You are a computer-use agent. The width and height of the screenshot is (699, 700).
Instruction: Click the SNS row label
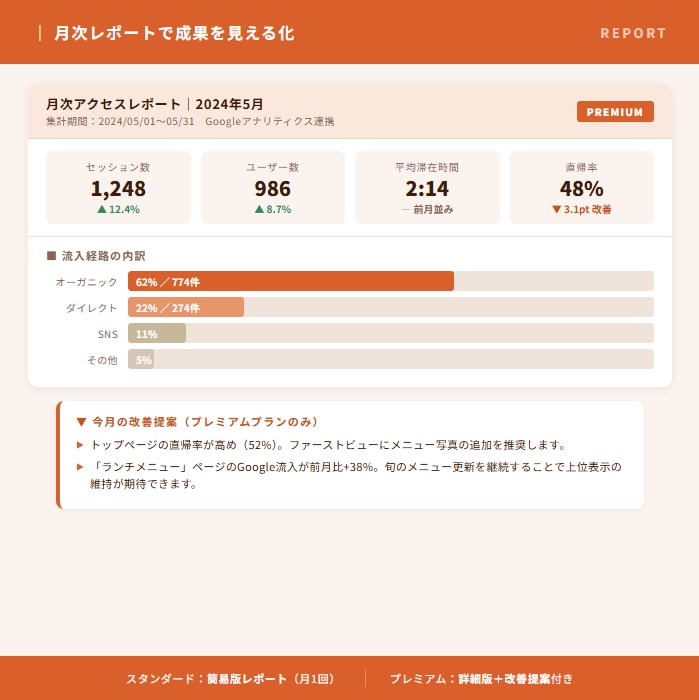108,334
